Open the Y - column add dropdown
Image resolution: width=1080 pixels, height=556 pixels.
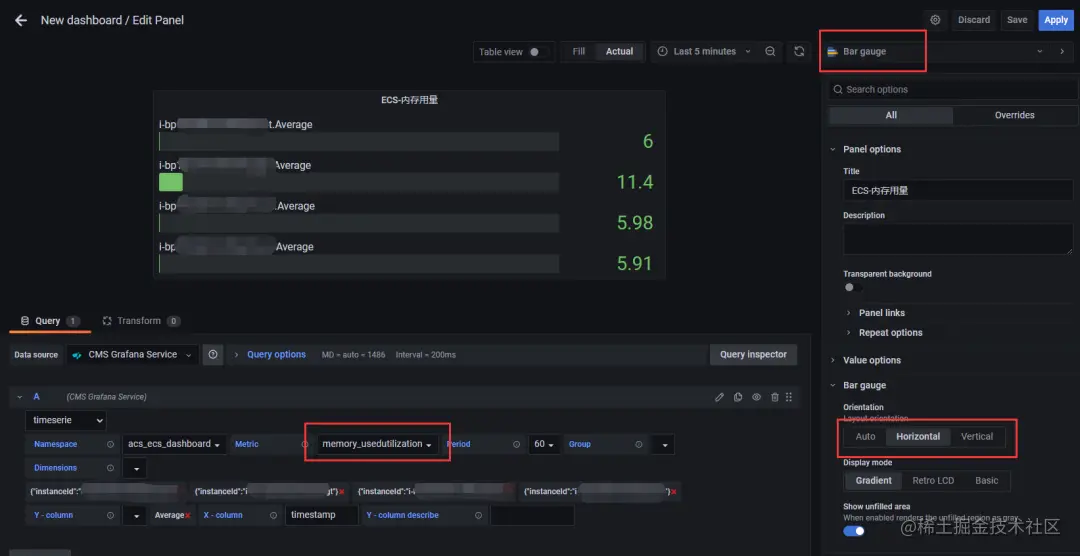pos(135,515)
